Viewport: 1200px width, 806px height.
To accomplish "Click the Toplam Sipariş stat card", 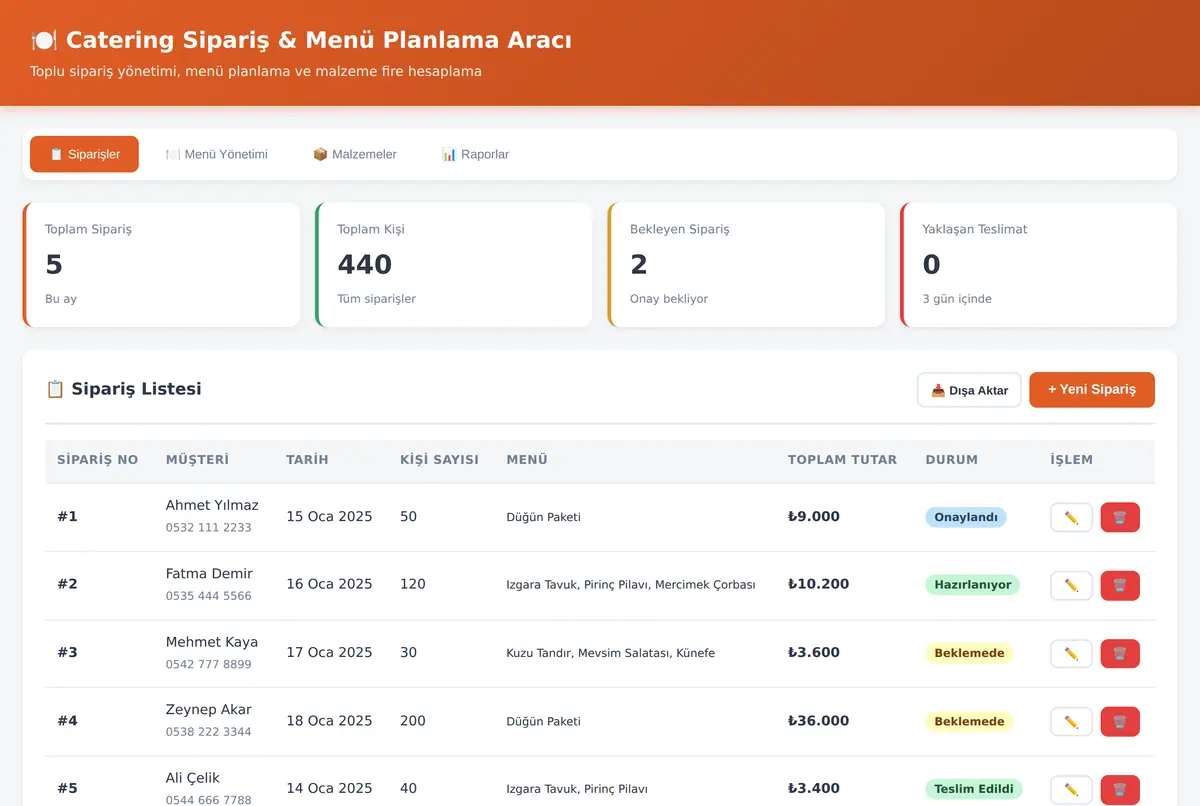I will coord(161,265).
